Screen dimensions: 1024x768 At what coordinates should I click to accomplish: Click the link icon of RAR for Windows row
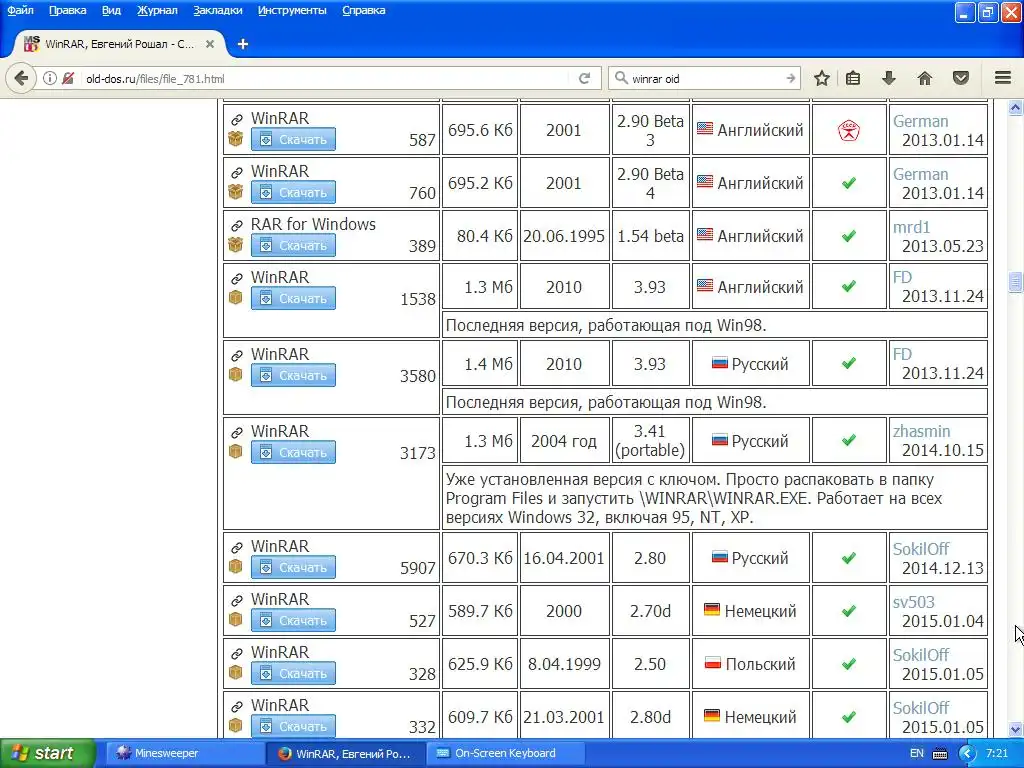point(236,225)
